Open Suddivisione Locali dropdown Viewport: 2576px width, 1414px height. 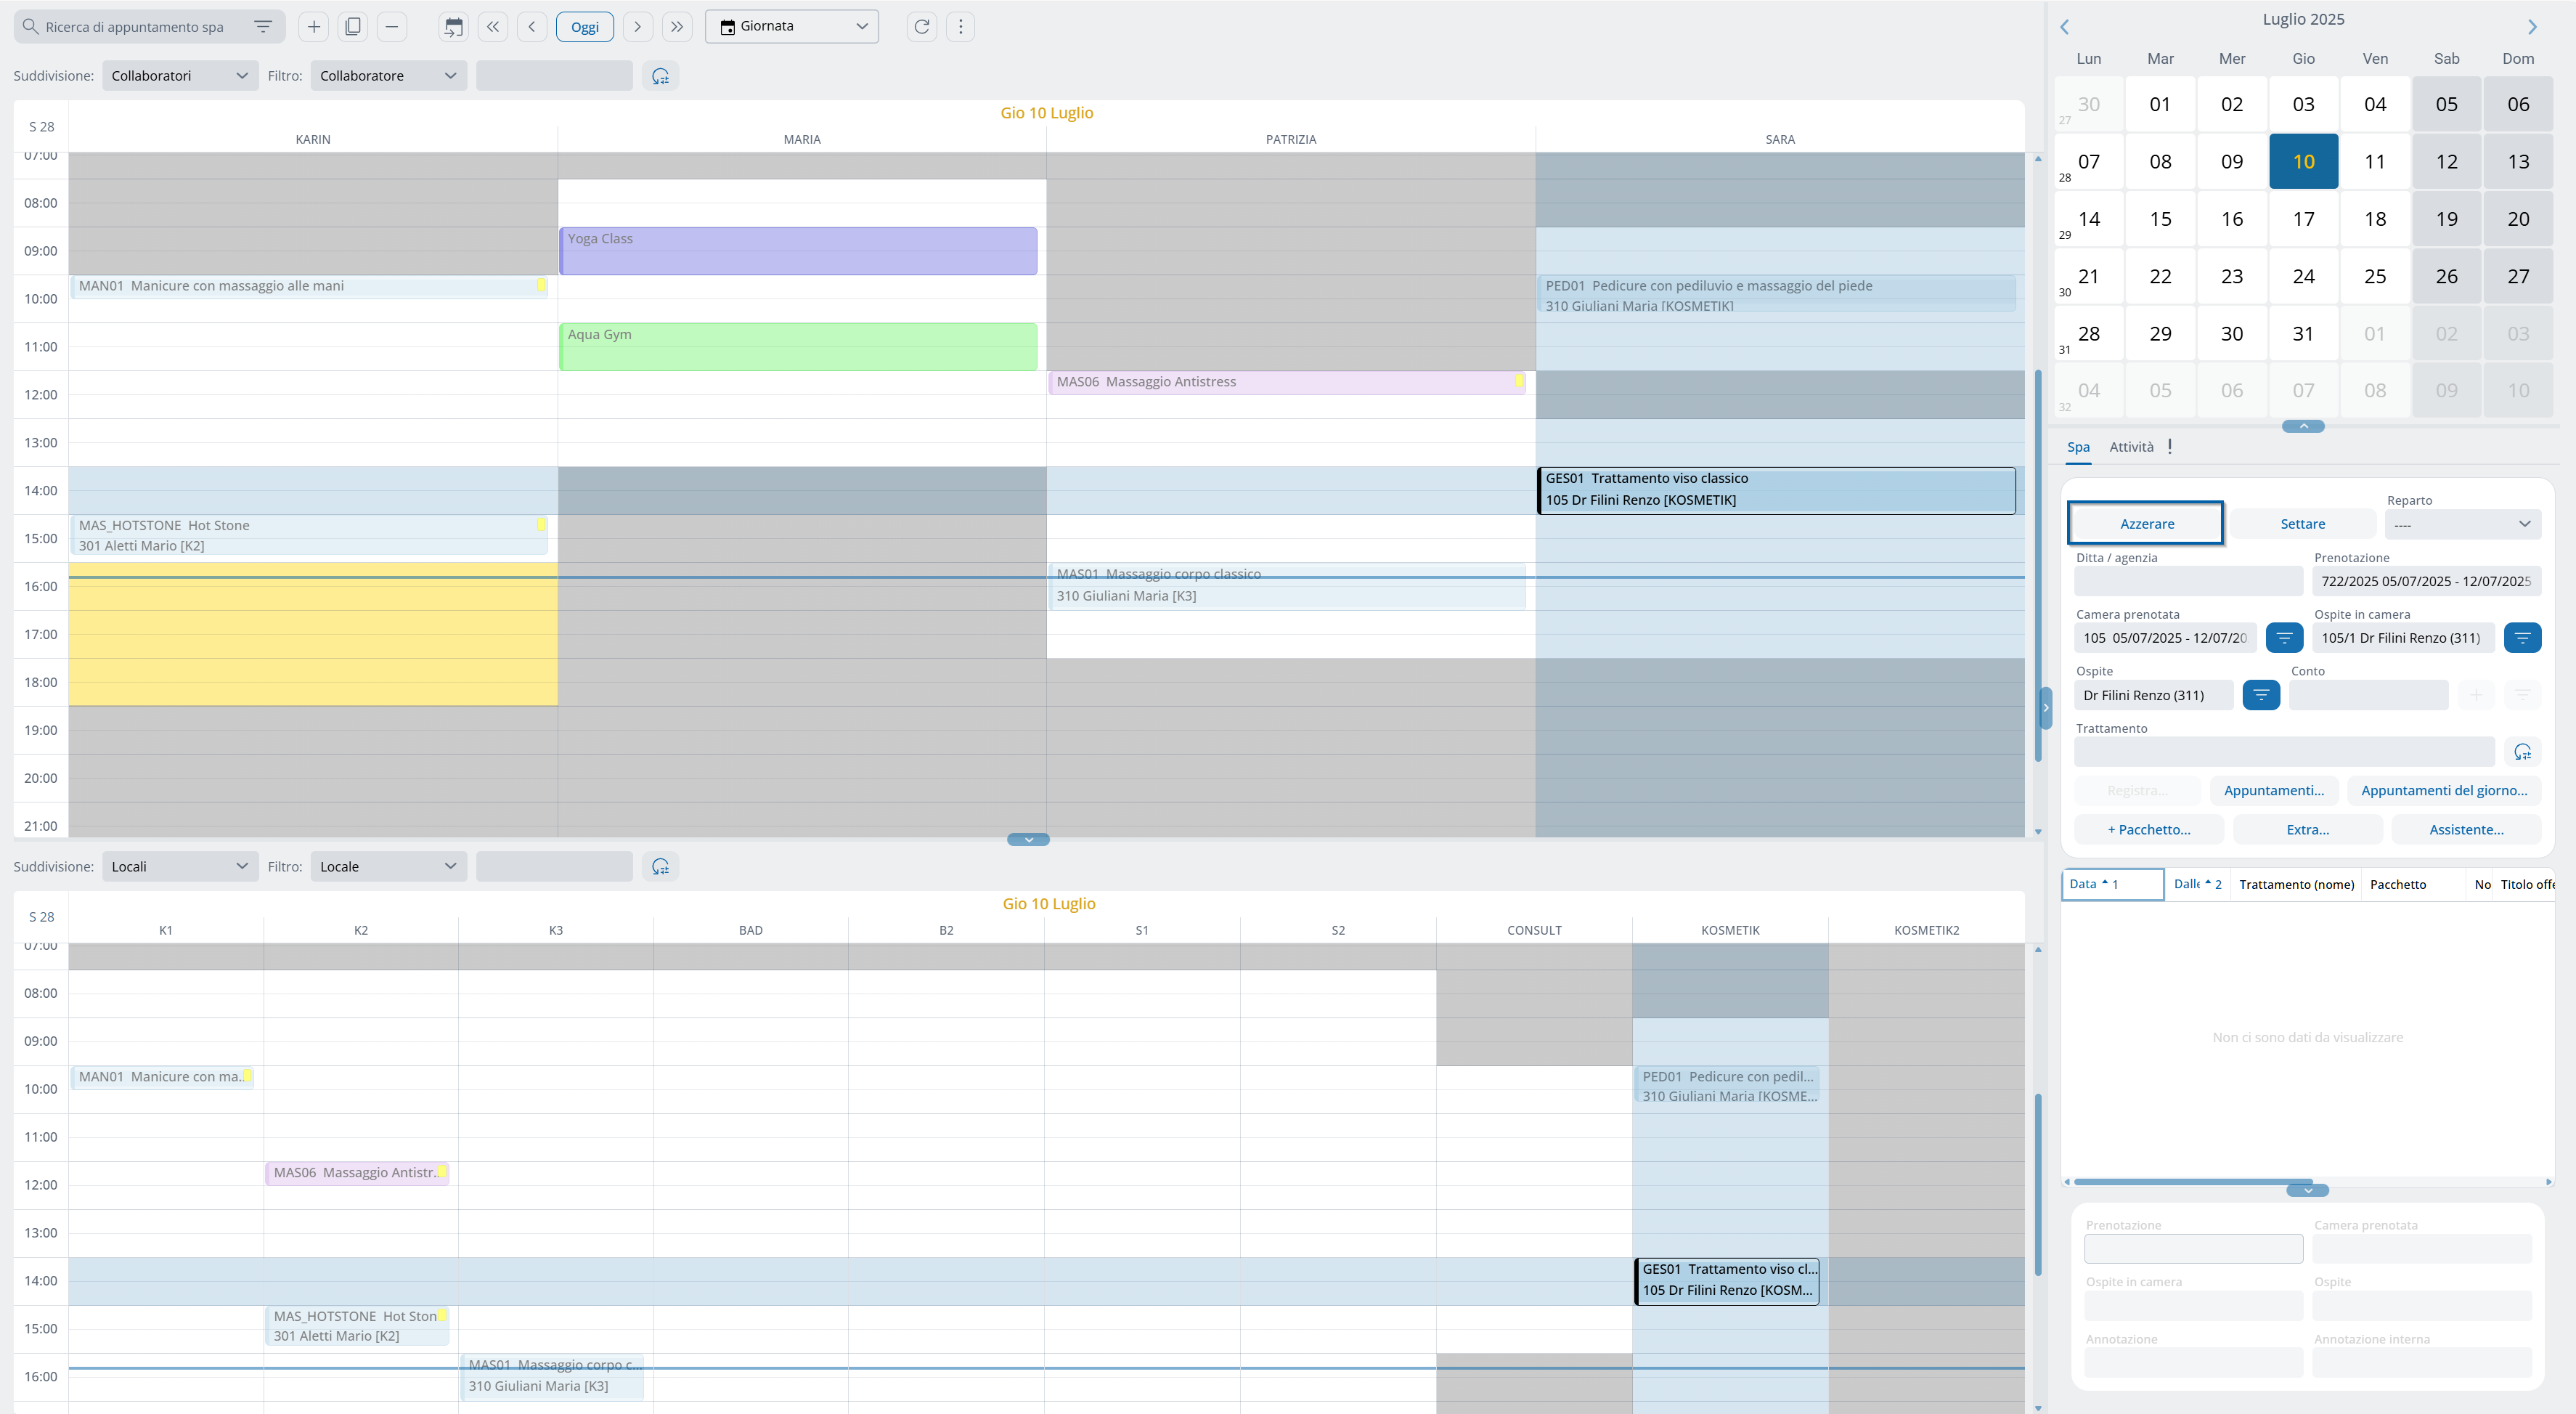coord(179,866)
